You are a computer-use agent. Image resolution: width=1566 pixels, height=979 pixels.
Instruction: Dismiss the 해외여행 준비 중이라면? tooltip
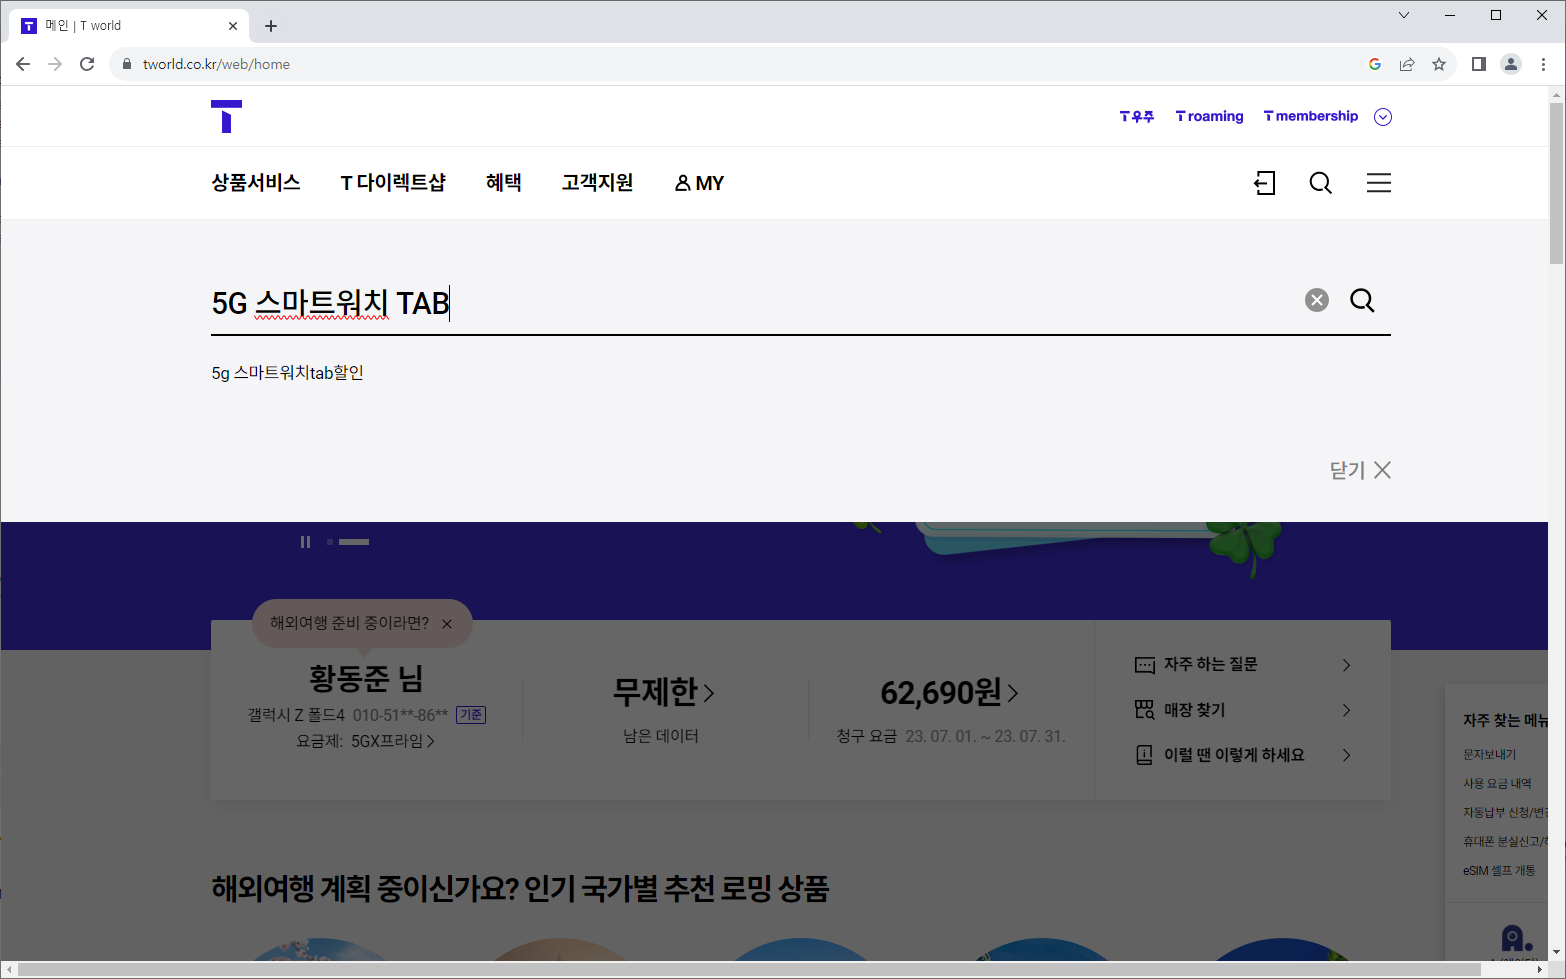click(447, 624)
